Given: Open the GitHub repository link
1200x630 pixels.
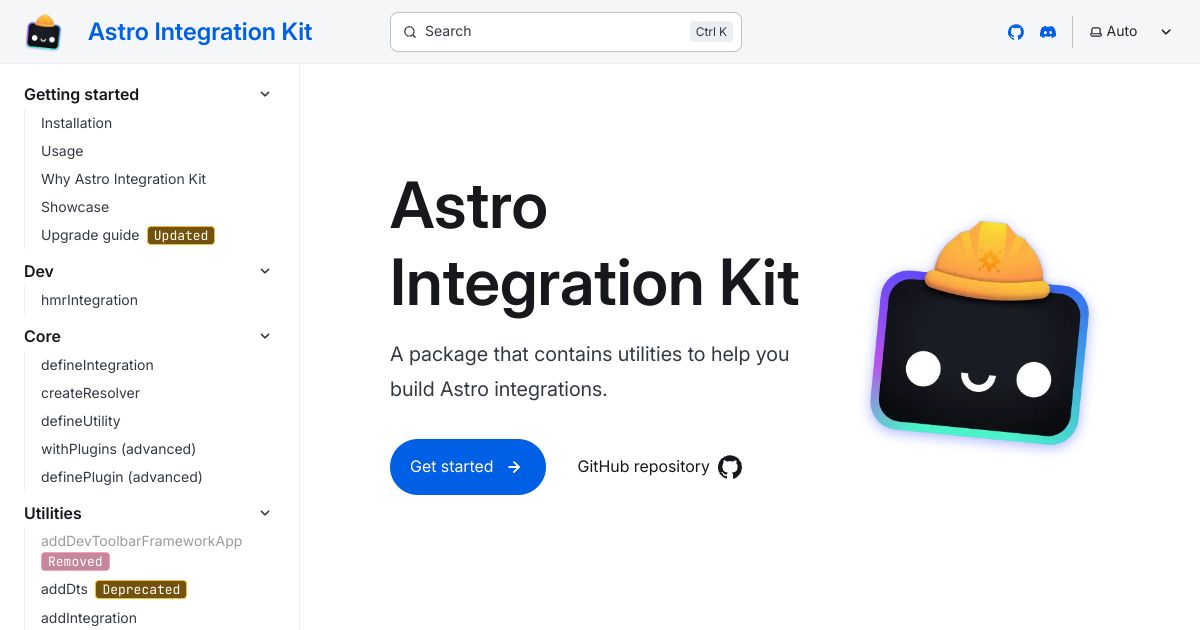Looking at the screenshot, I should [x=660, y=467].
